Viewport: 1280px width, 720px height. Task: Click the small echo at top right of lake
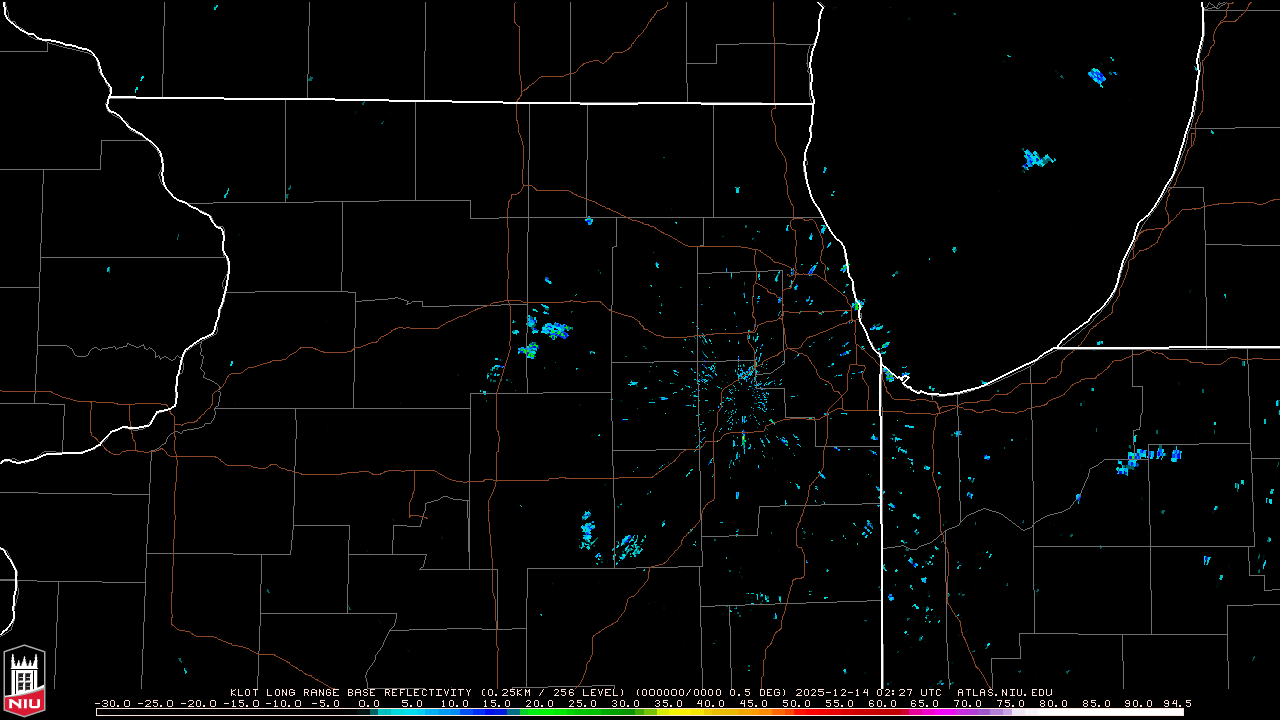coord(1097,76)
